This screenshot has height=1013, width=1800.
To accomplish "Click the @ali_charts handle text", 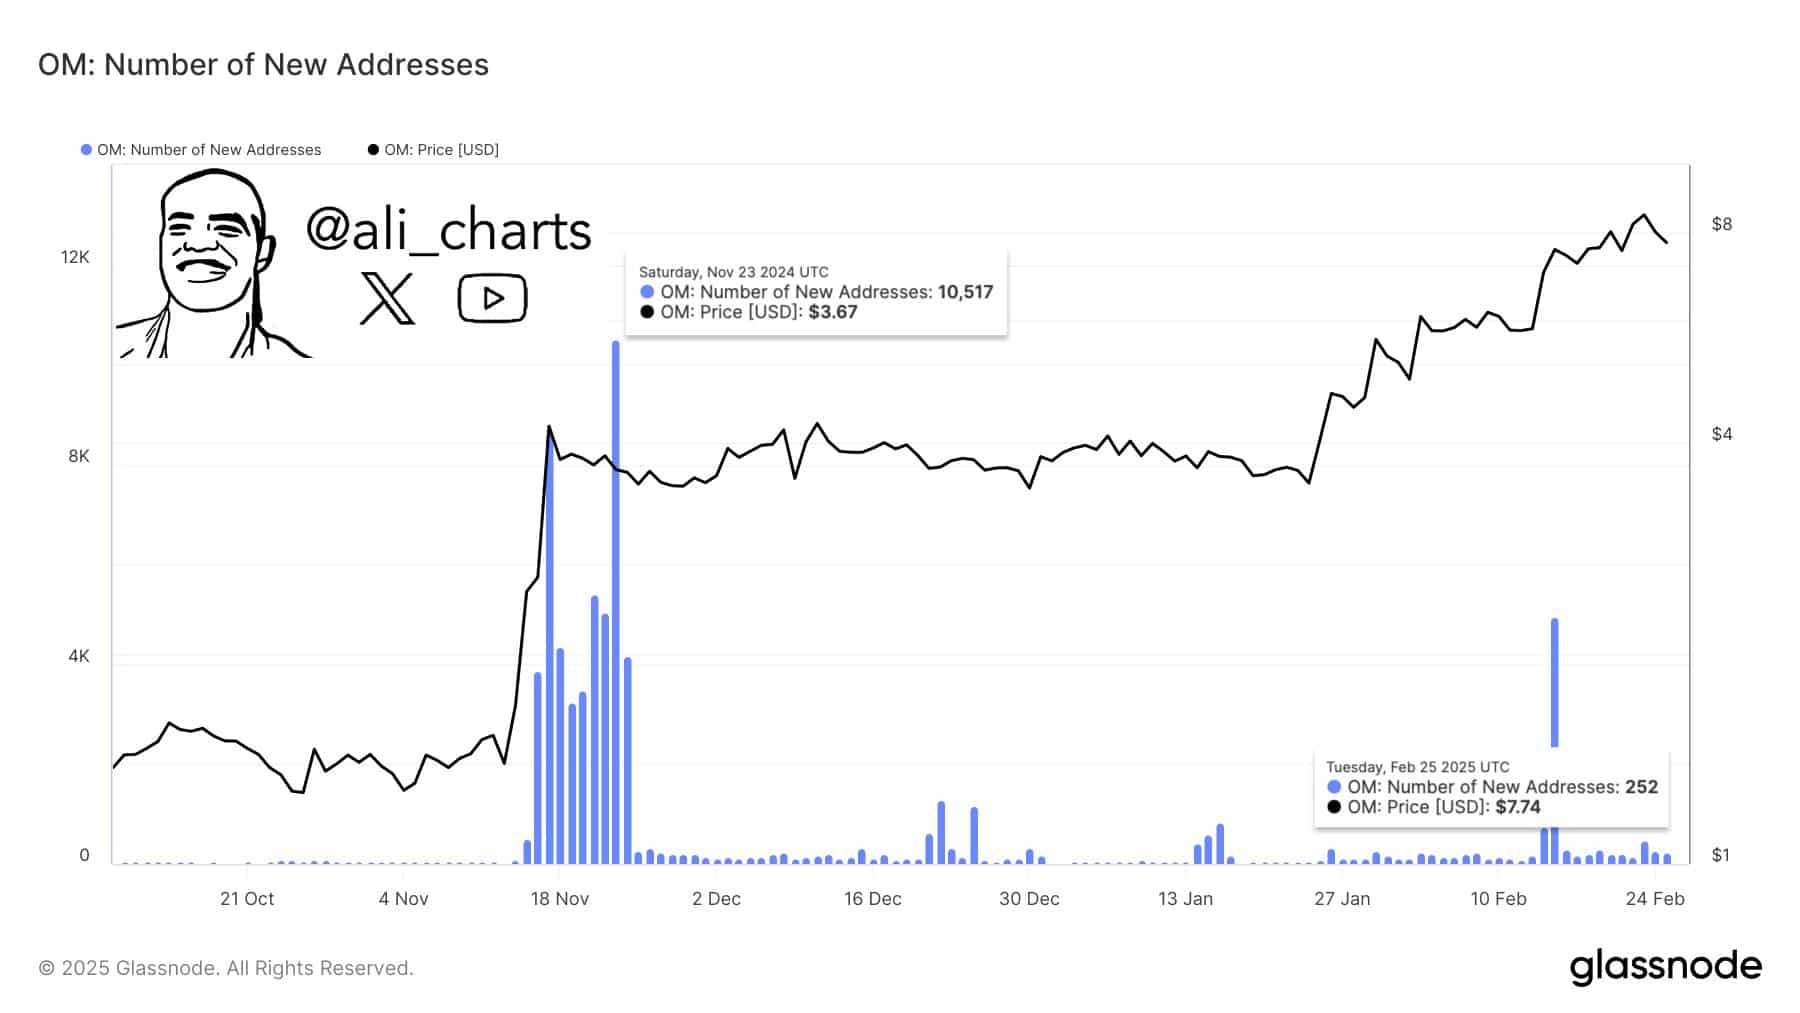I will (448, 230).
